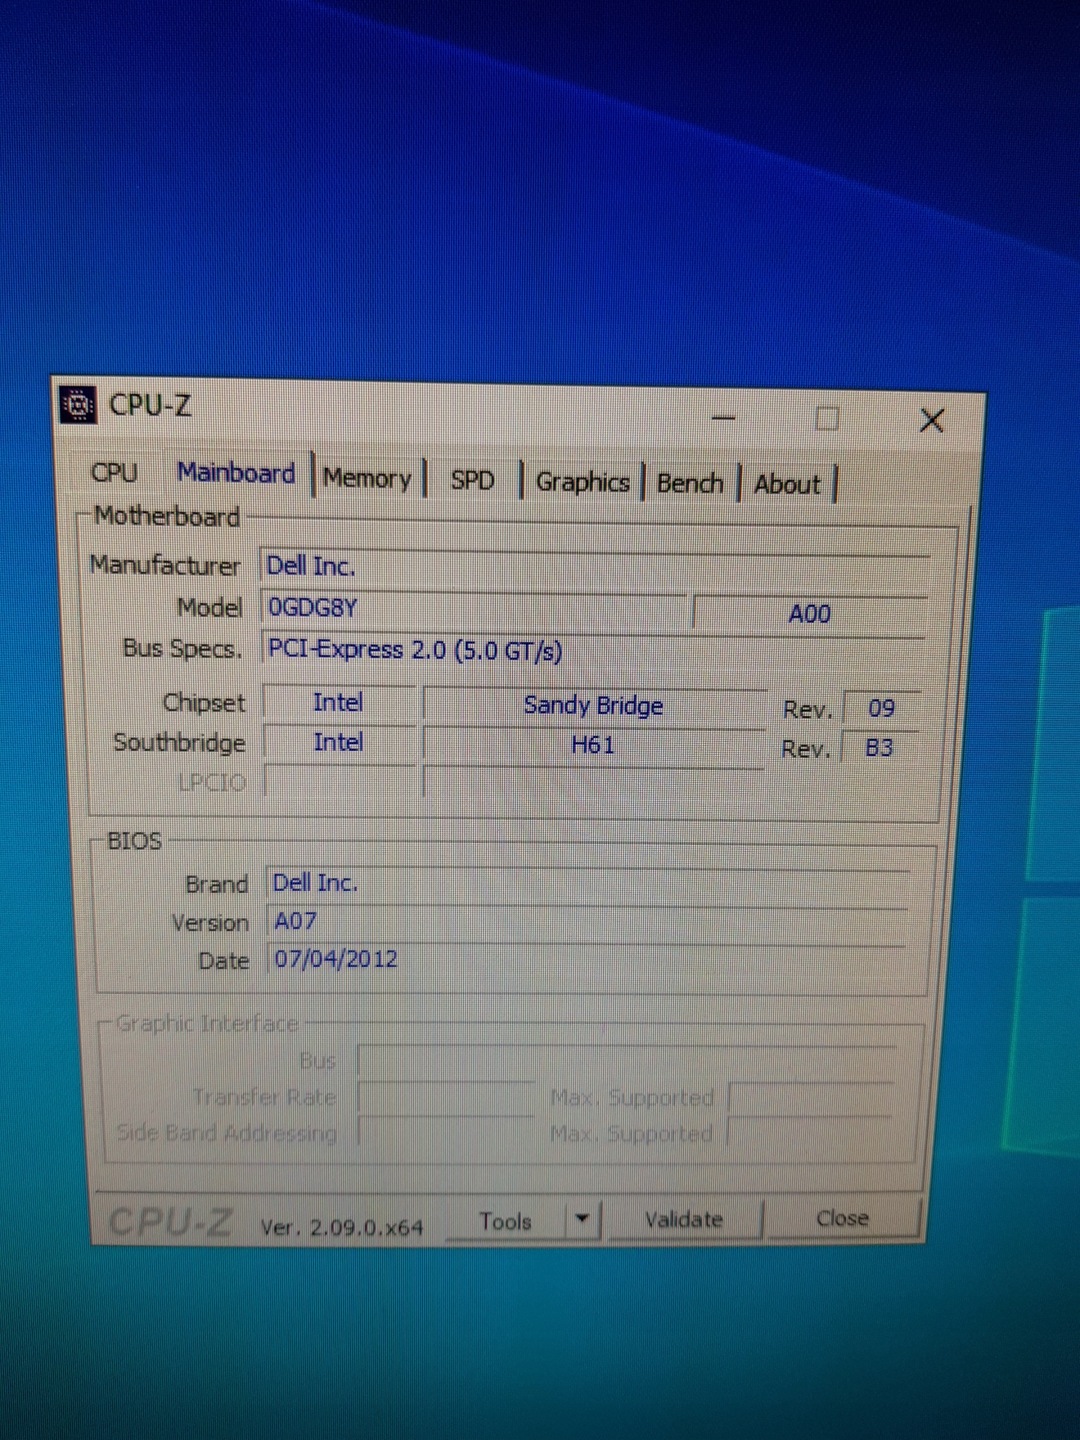
Task: Switch to the SPD tab
Action: click(x=472, y=481)
